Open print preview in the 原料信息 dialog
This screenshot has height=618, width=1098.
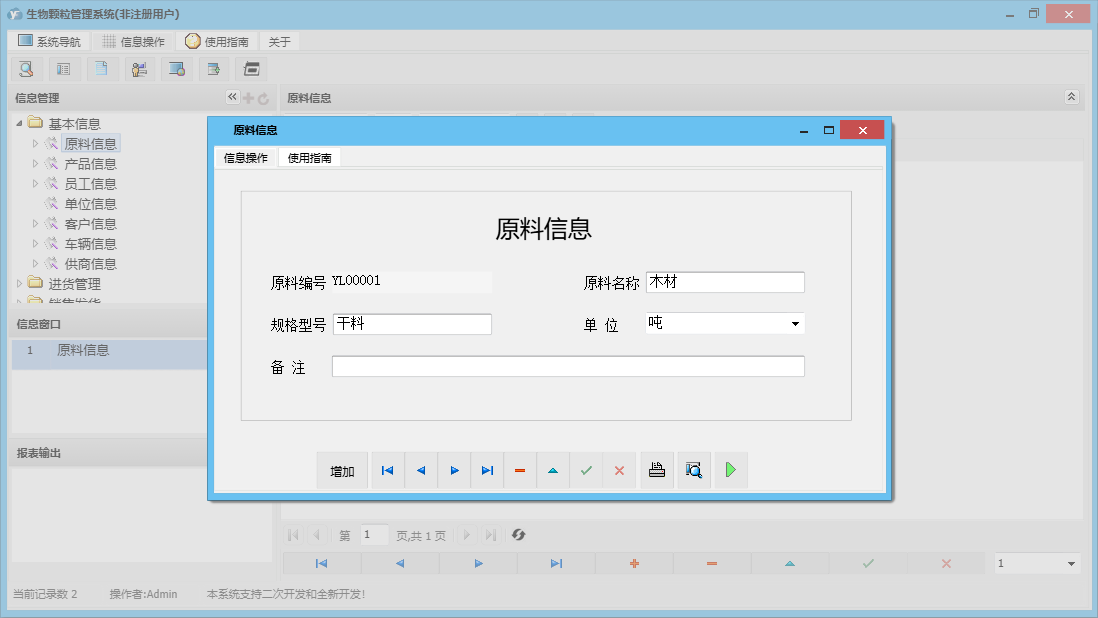(693, 470)
